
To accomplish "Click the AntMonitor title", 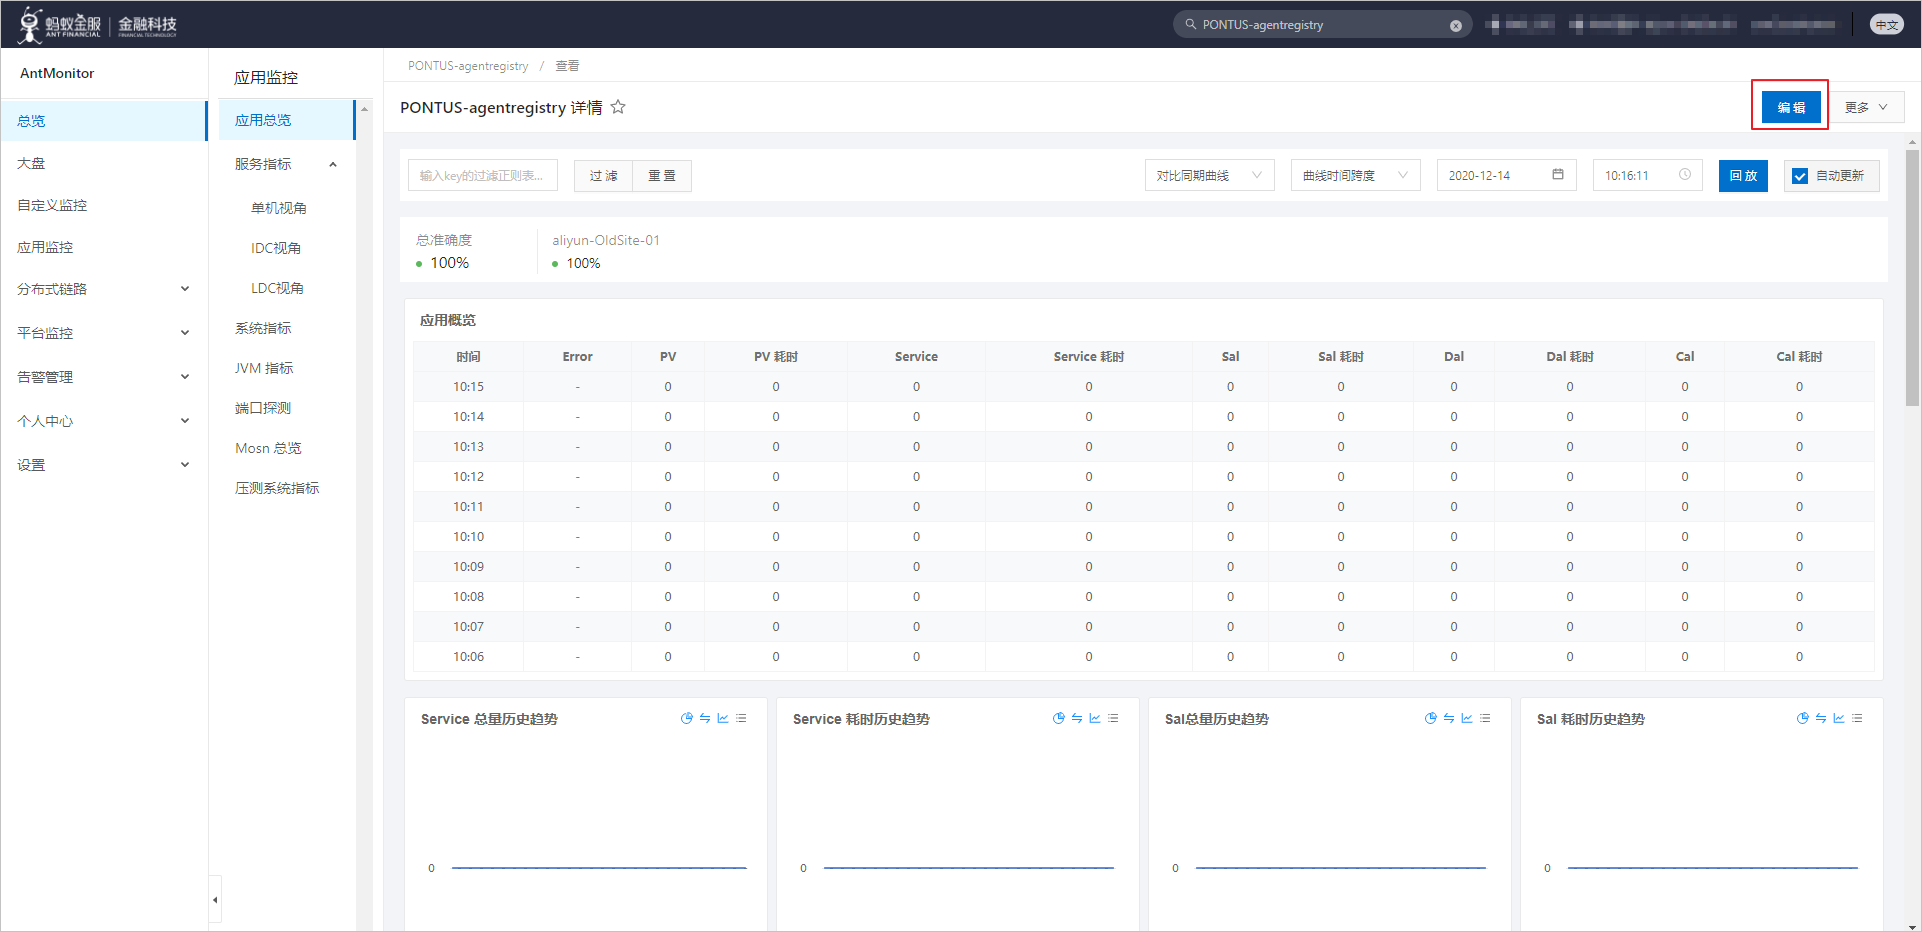I will pyautogui.click(x=57, y=73).
